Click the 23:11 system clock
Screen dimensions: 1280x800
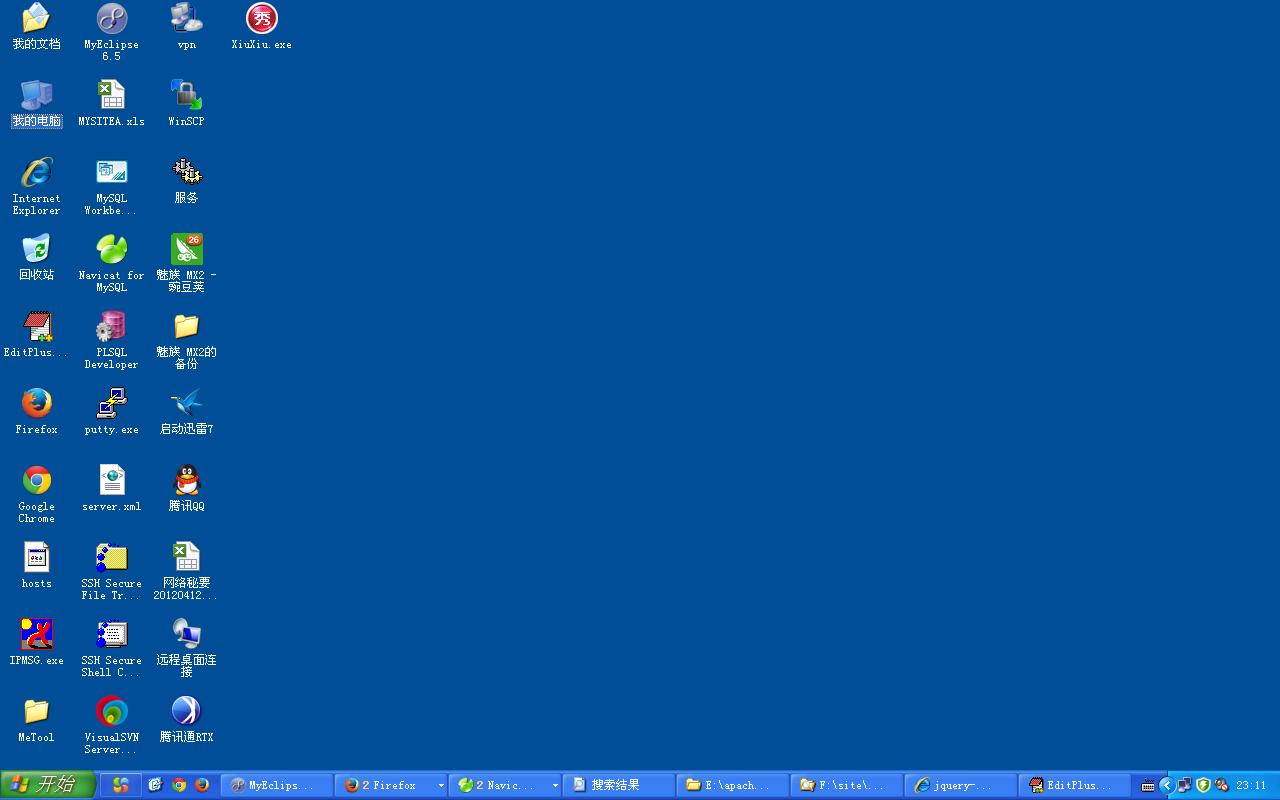click(1251, 785)
